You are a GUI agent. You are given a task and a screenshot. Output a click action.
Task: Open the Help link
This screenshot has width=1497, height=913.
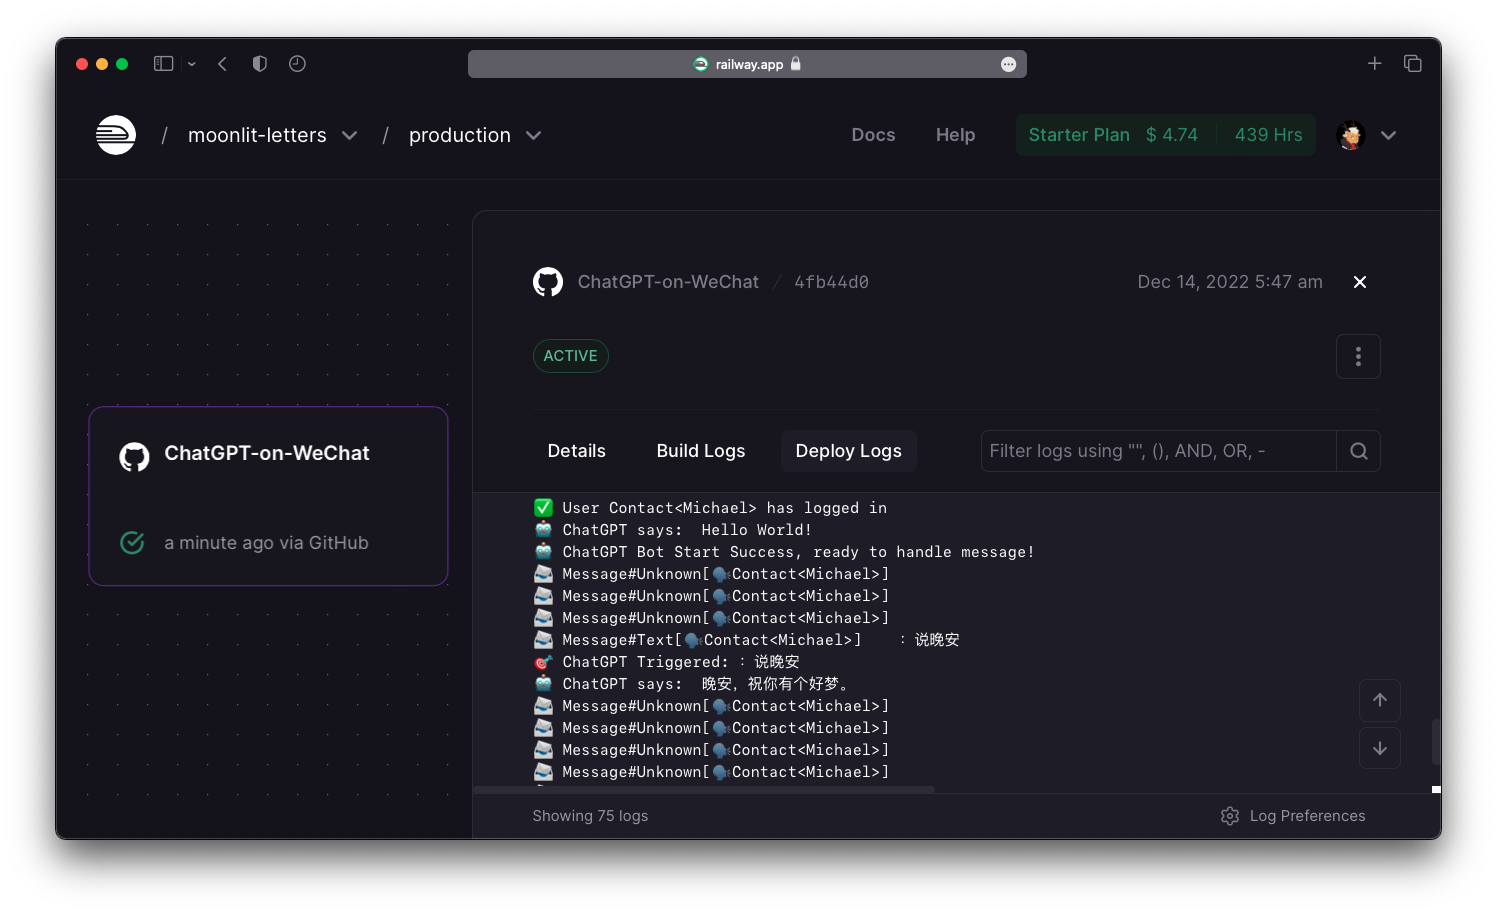tap(955, 135)
